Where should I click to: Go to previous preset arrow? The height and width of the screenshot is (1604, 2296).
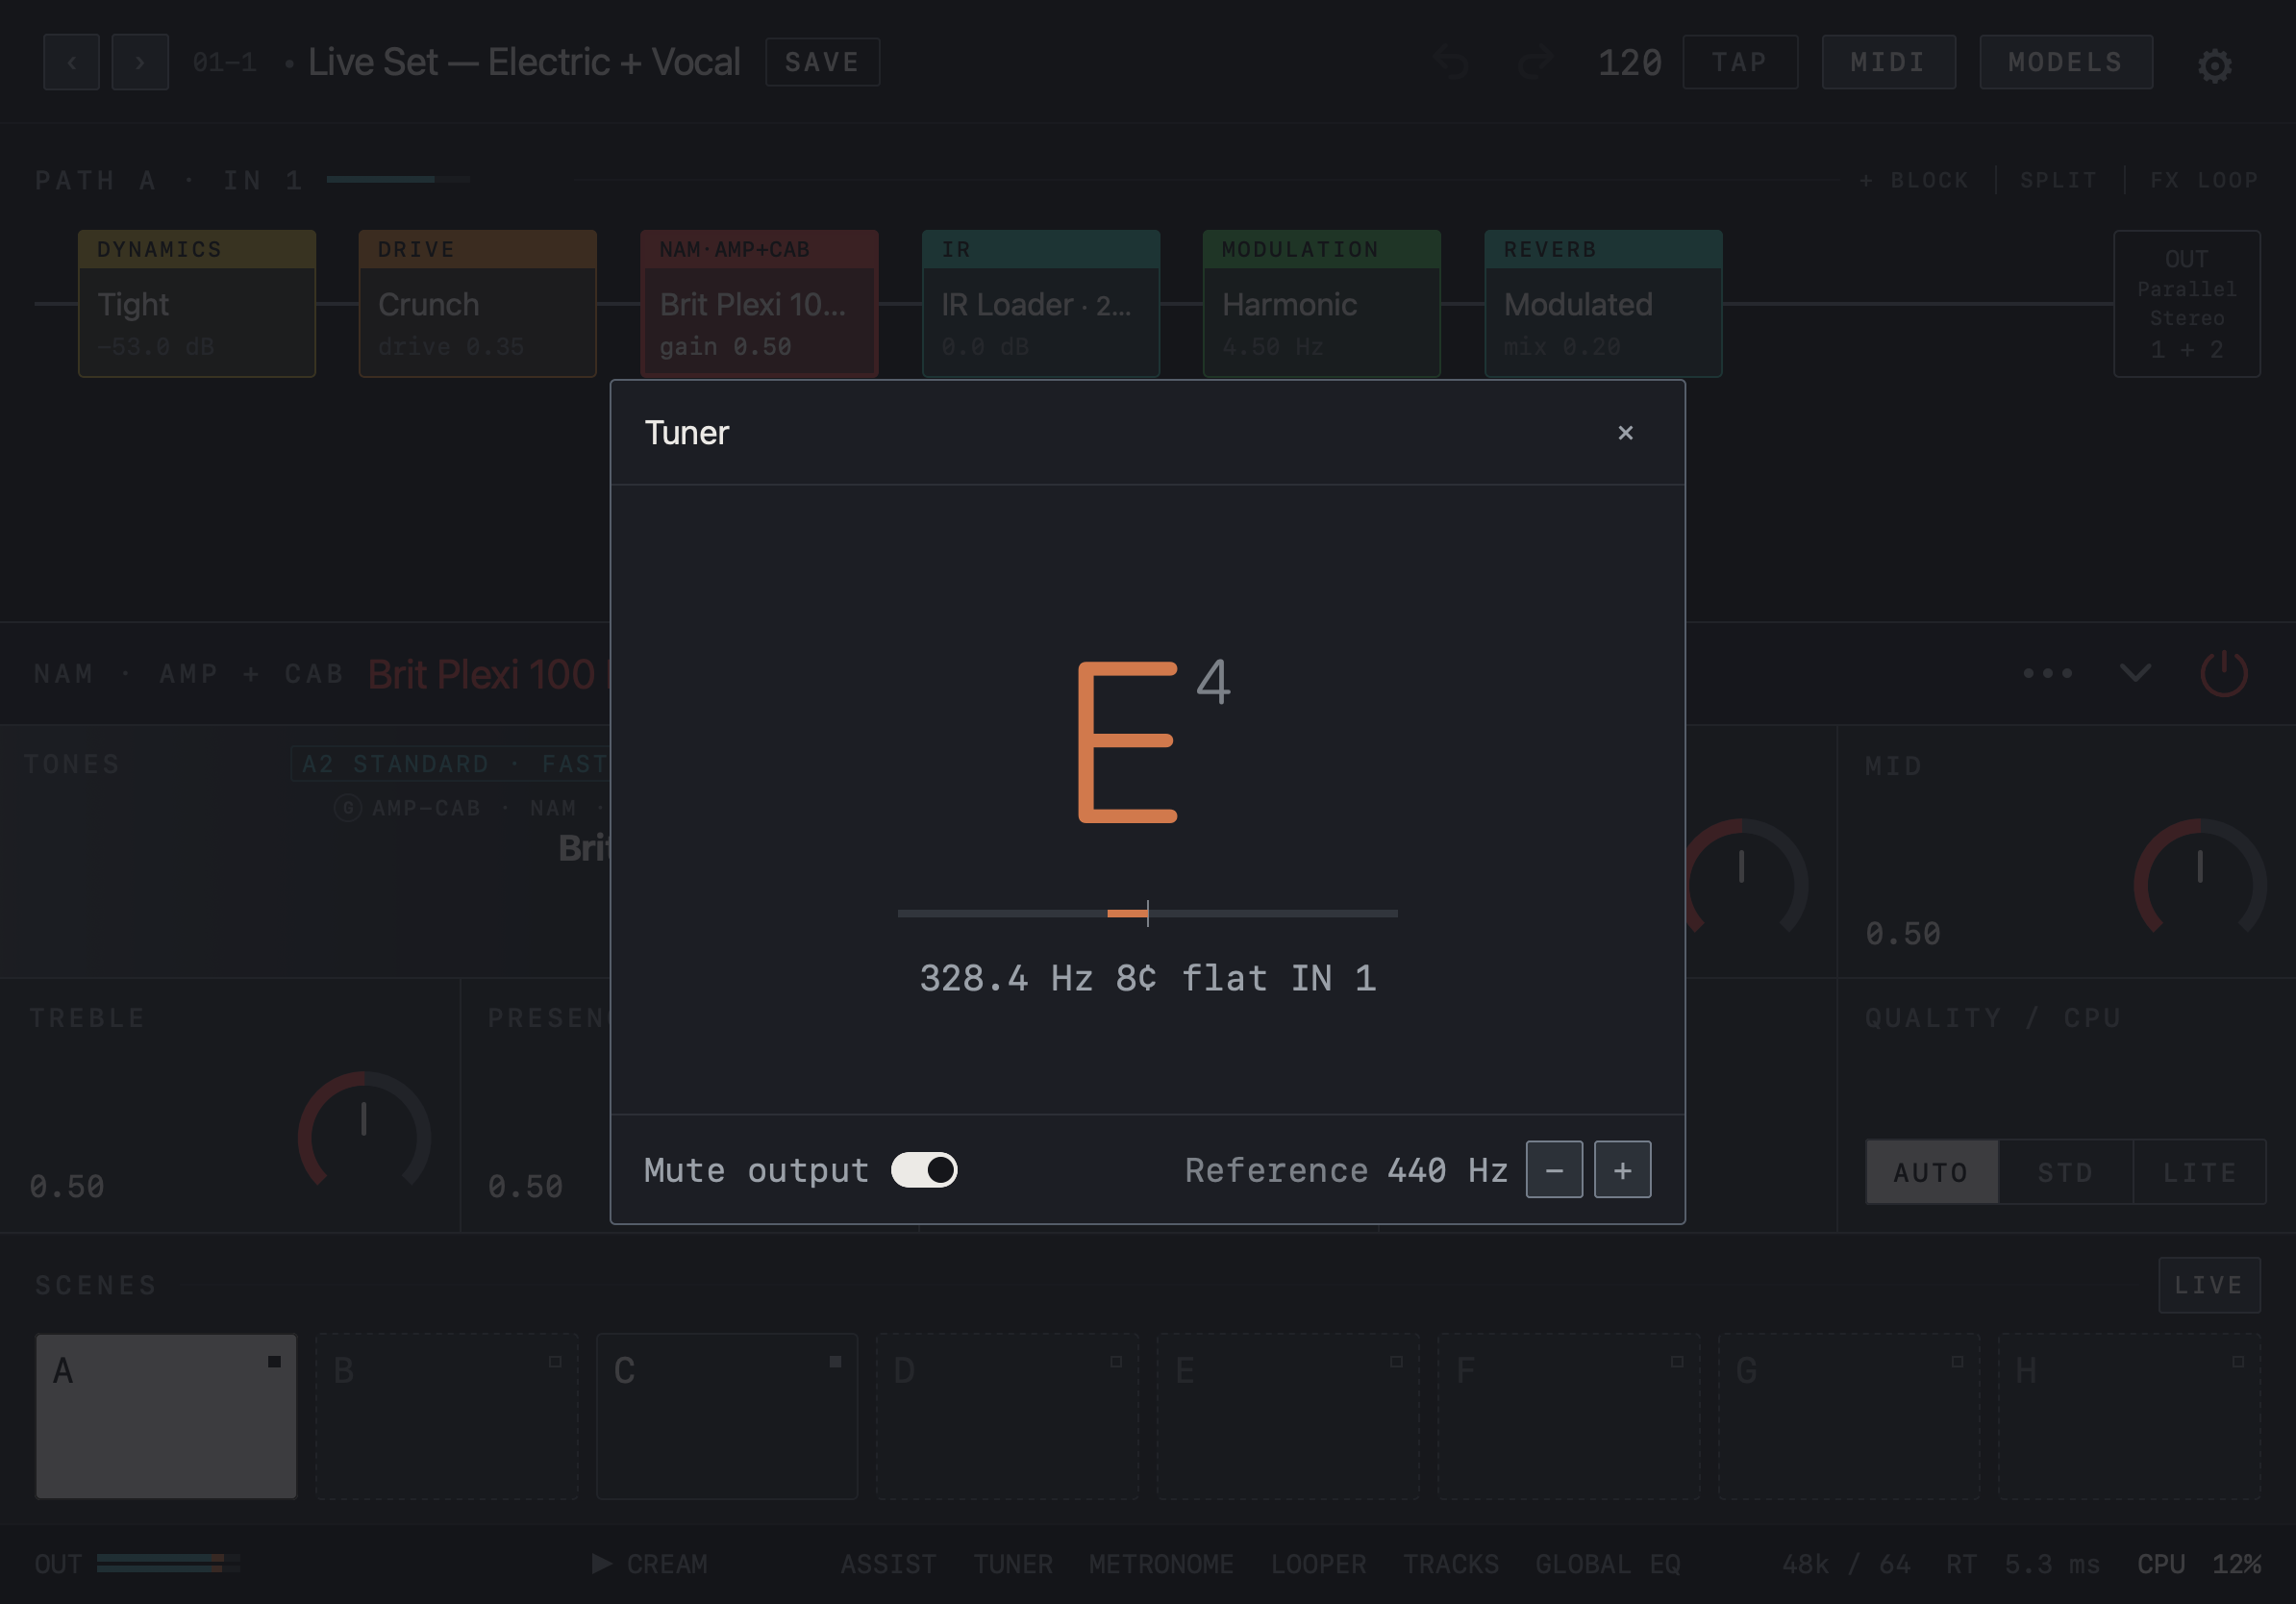click(x=71, y=62)
